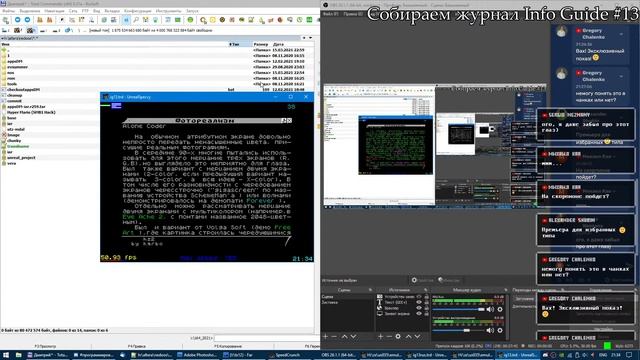The height and width of the screenshot is (360, 640).
Task: Open the Инструменты menu in Total Commander
Action: tap(168, 11)
